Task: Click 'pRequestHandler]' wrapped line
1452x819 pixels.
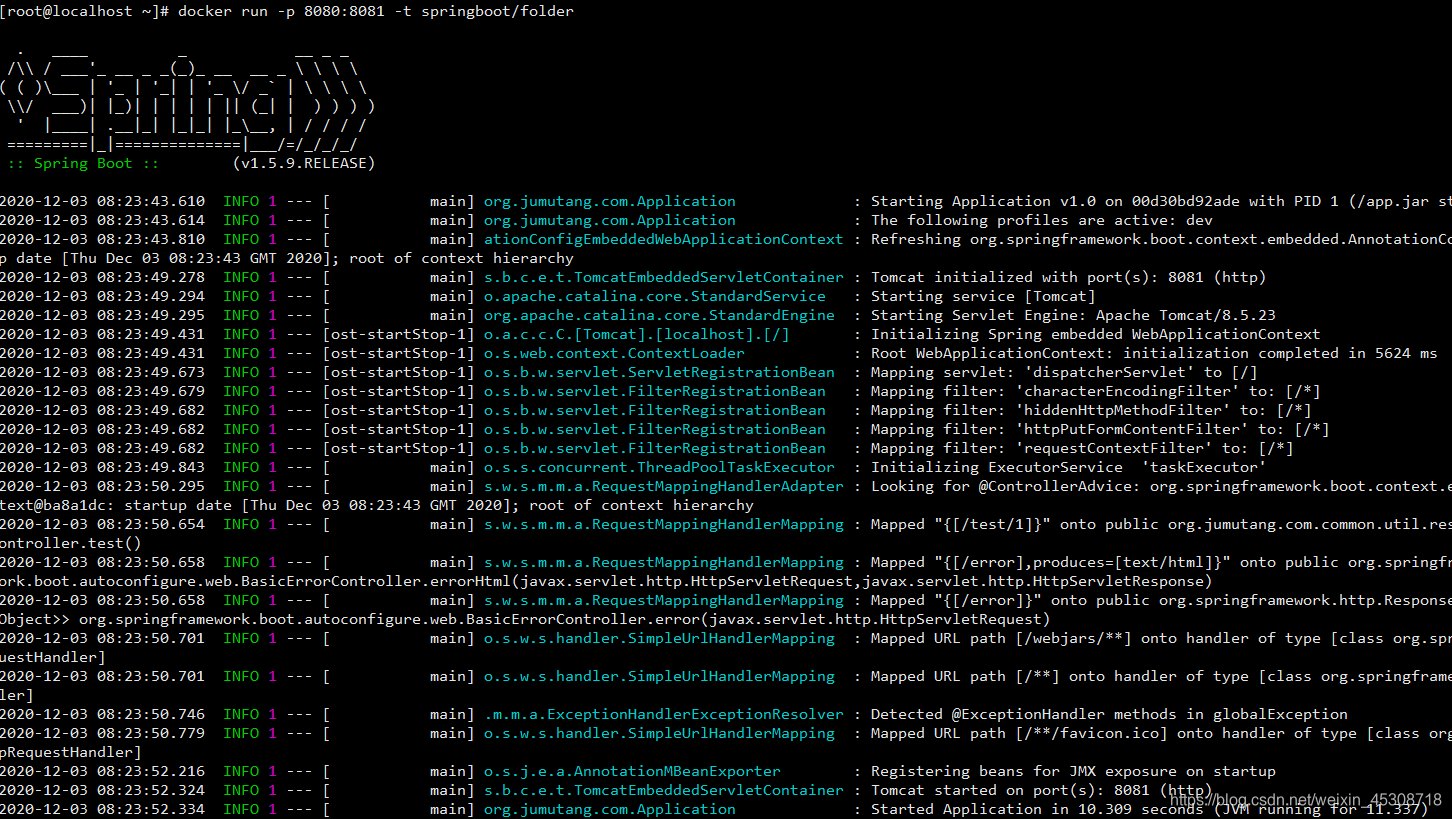Action: point(71,752)
